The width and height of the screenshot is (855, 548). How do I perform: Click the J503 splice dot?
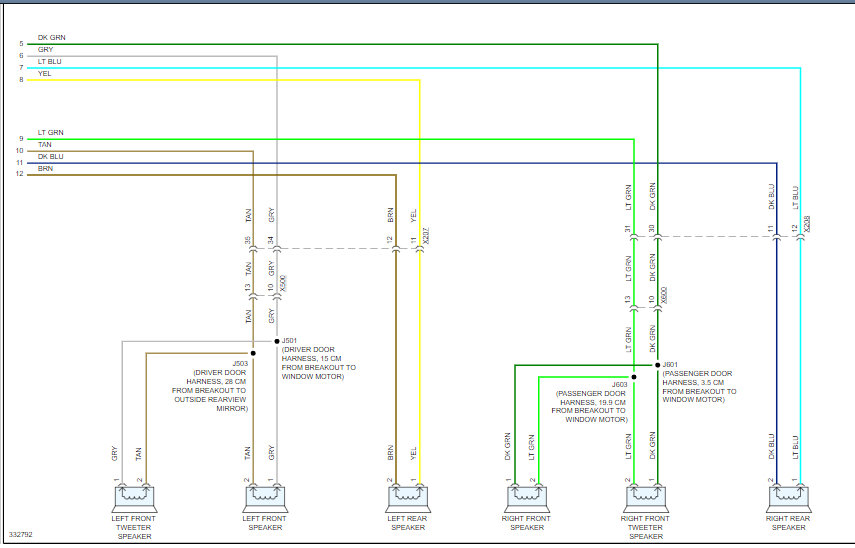pyautogui.click(x=253, y=353)
